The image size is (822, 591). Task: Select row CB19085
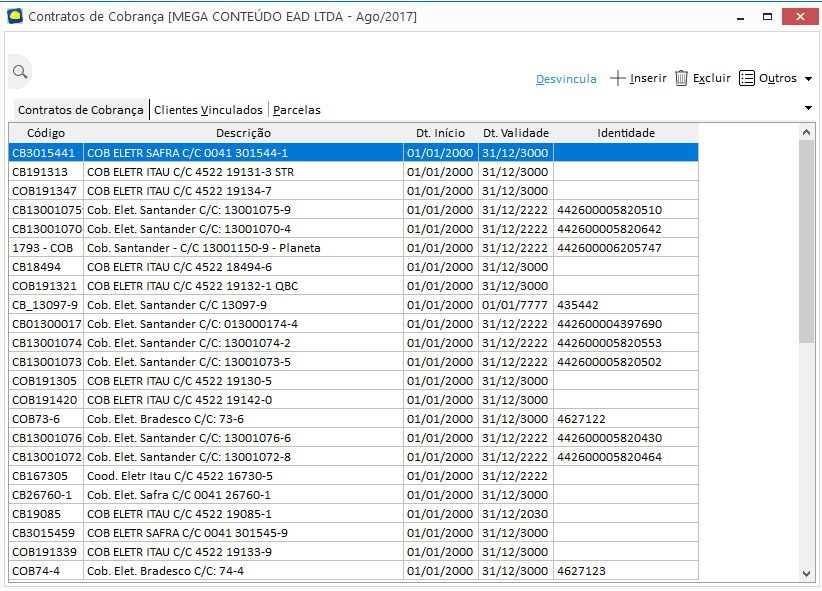coord(353,514)
